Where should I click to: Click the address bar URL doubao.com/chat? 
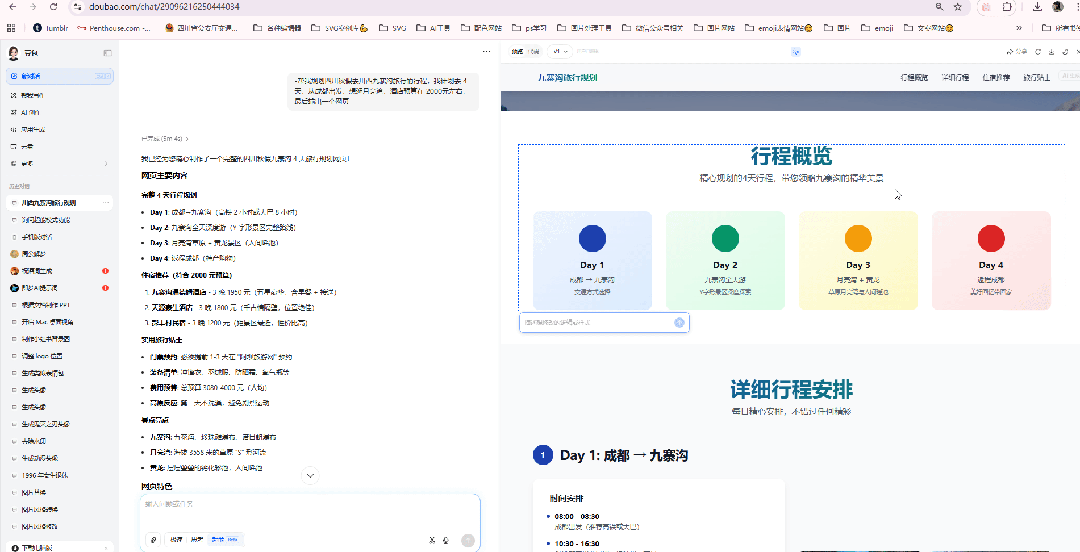click(164, 6)
